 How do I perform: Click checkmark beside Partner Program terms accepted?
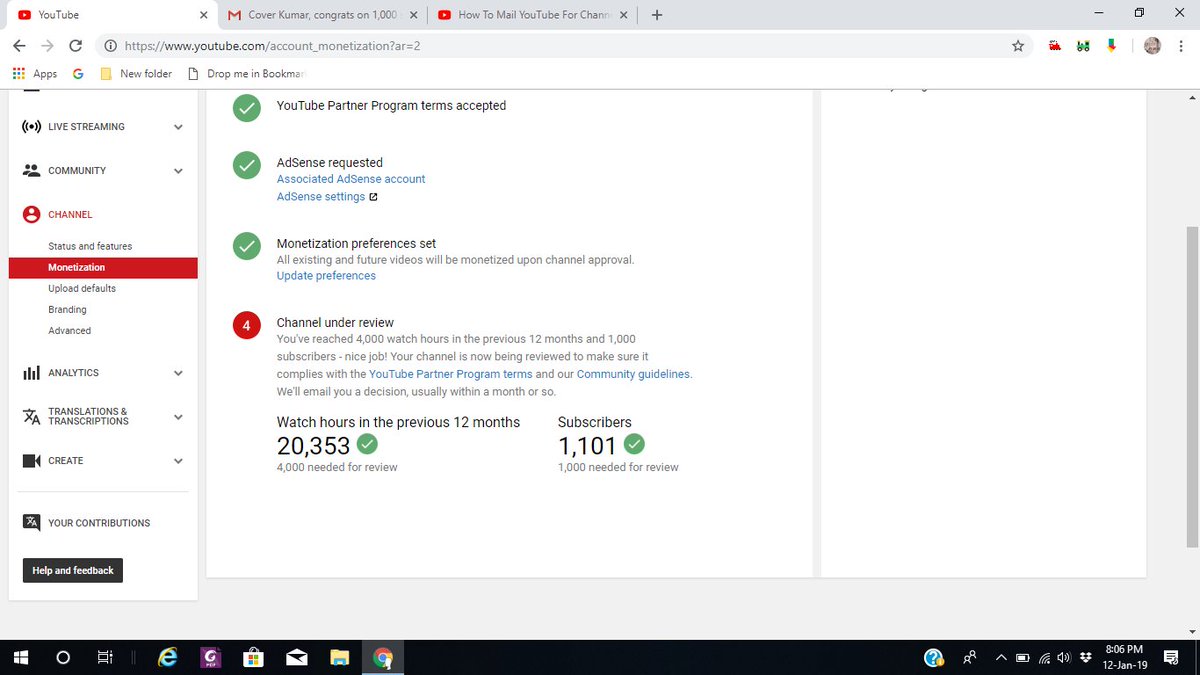click(246, 108)
